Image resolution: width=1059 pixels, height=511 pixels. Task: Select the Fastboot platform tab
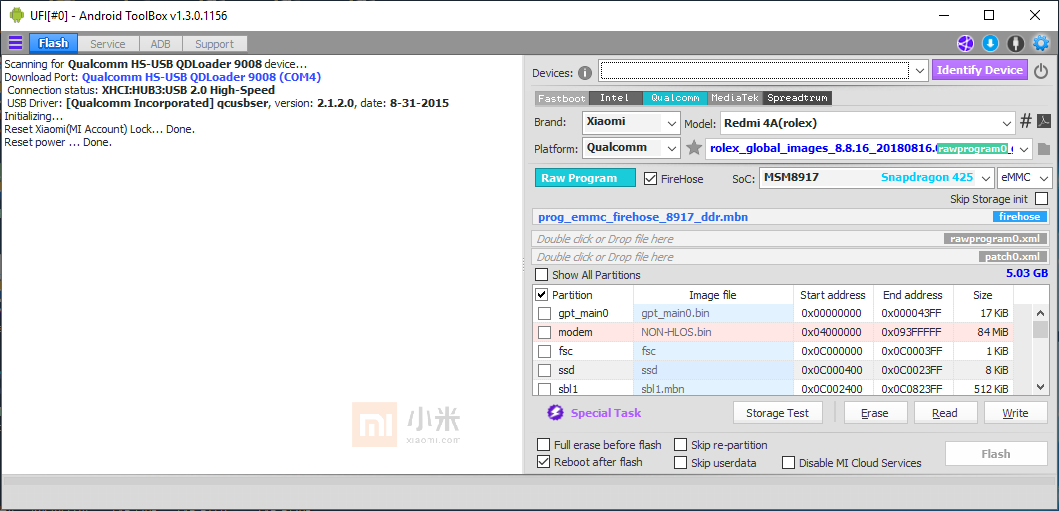561,98
